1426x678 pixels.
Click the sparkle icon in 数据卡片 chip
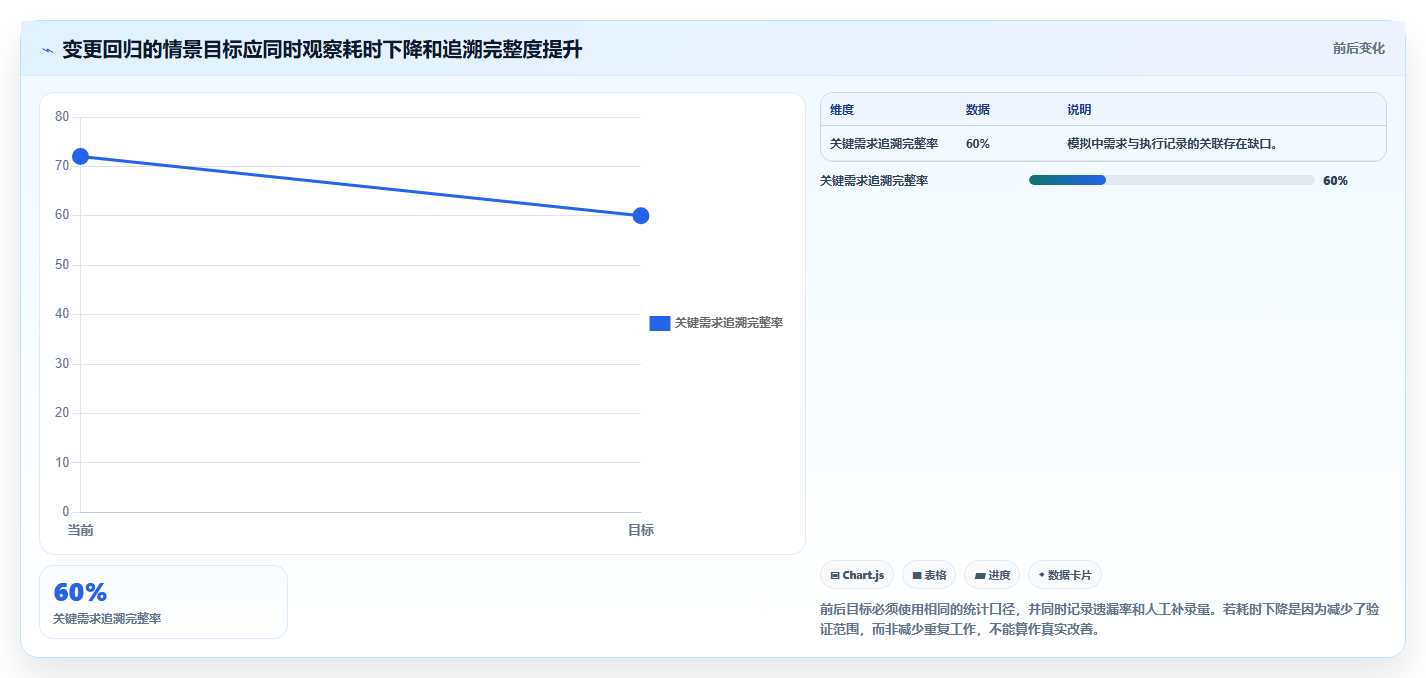pyautogui.click(x=1042, y=575)
